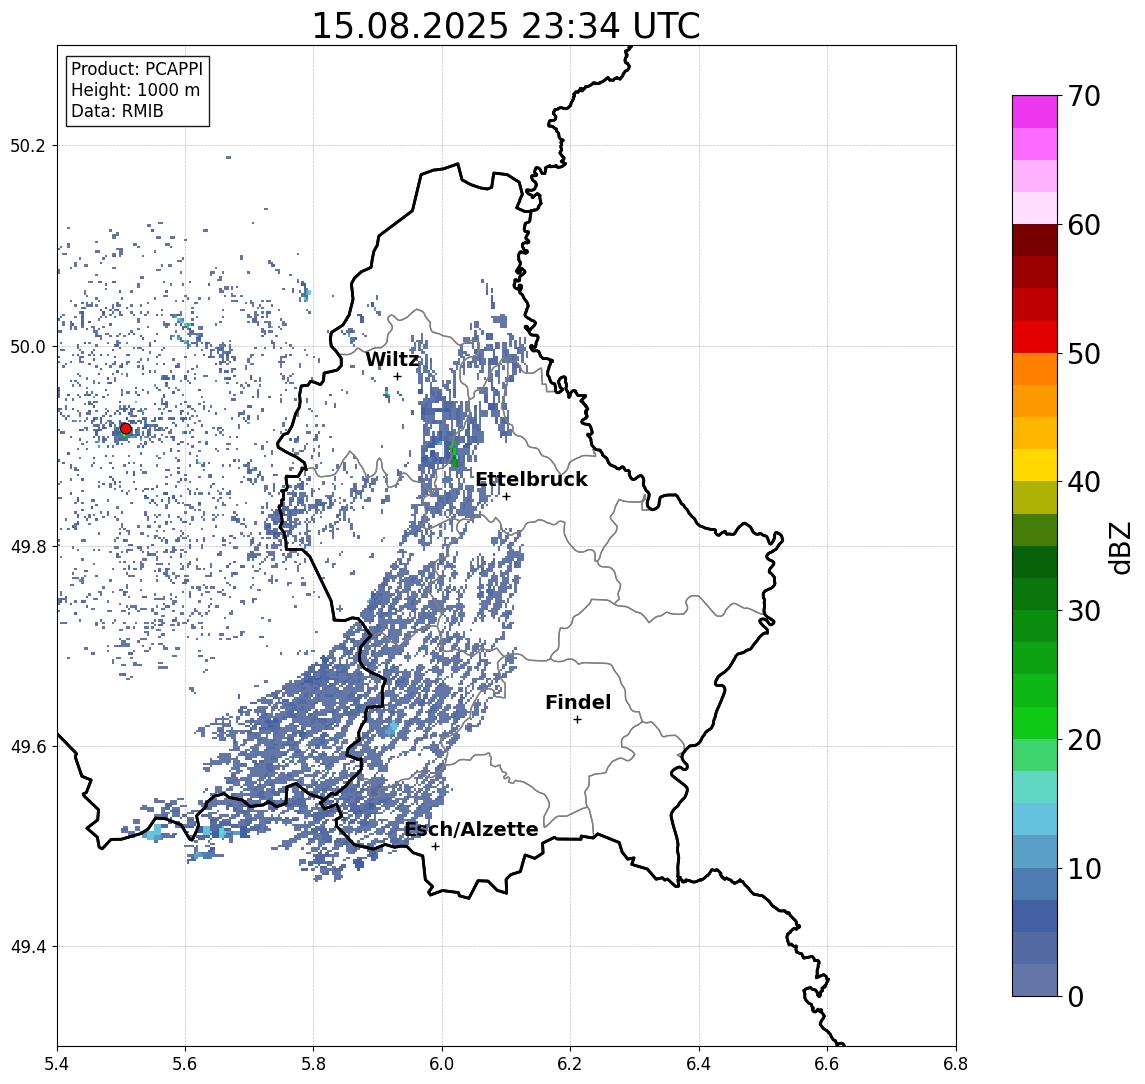The width and height of the screenshot is (1145, 1084).
Task: Click the 'Height: 1000 m' text in the info box
Action: pos(135,90)
